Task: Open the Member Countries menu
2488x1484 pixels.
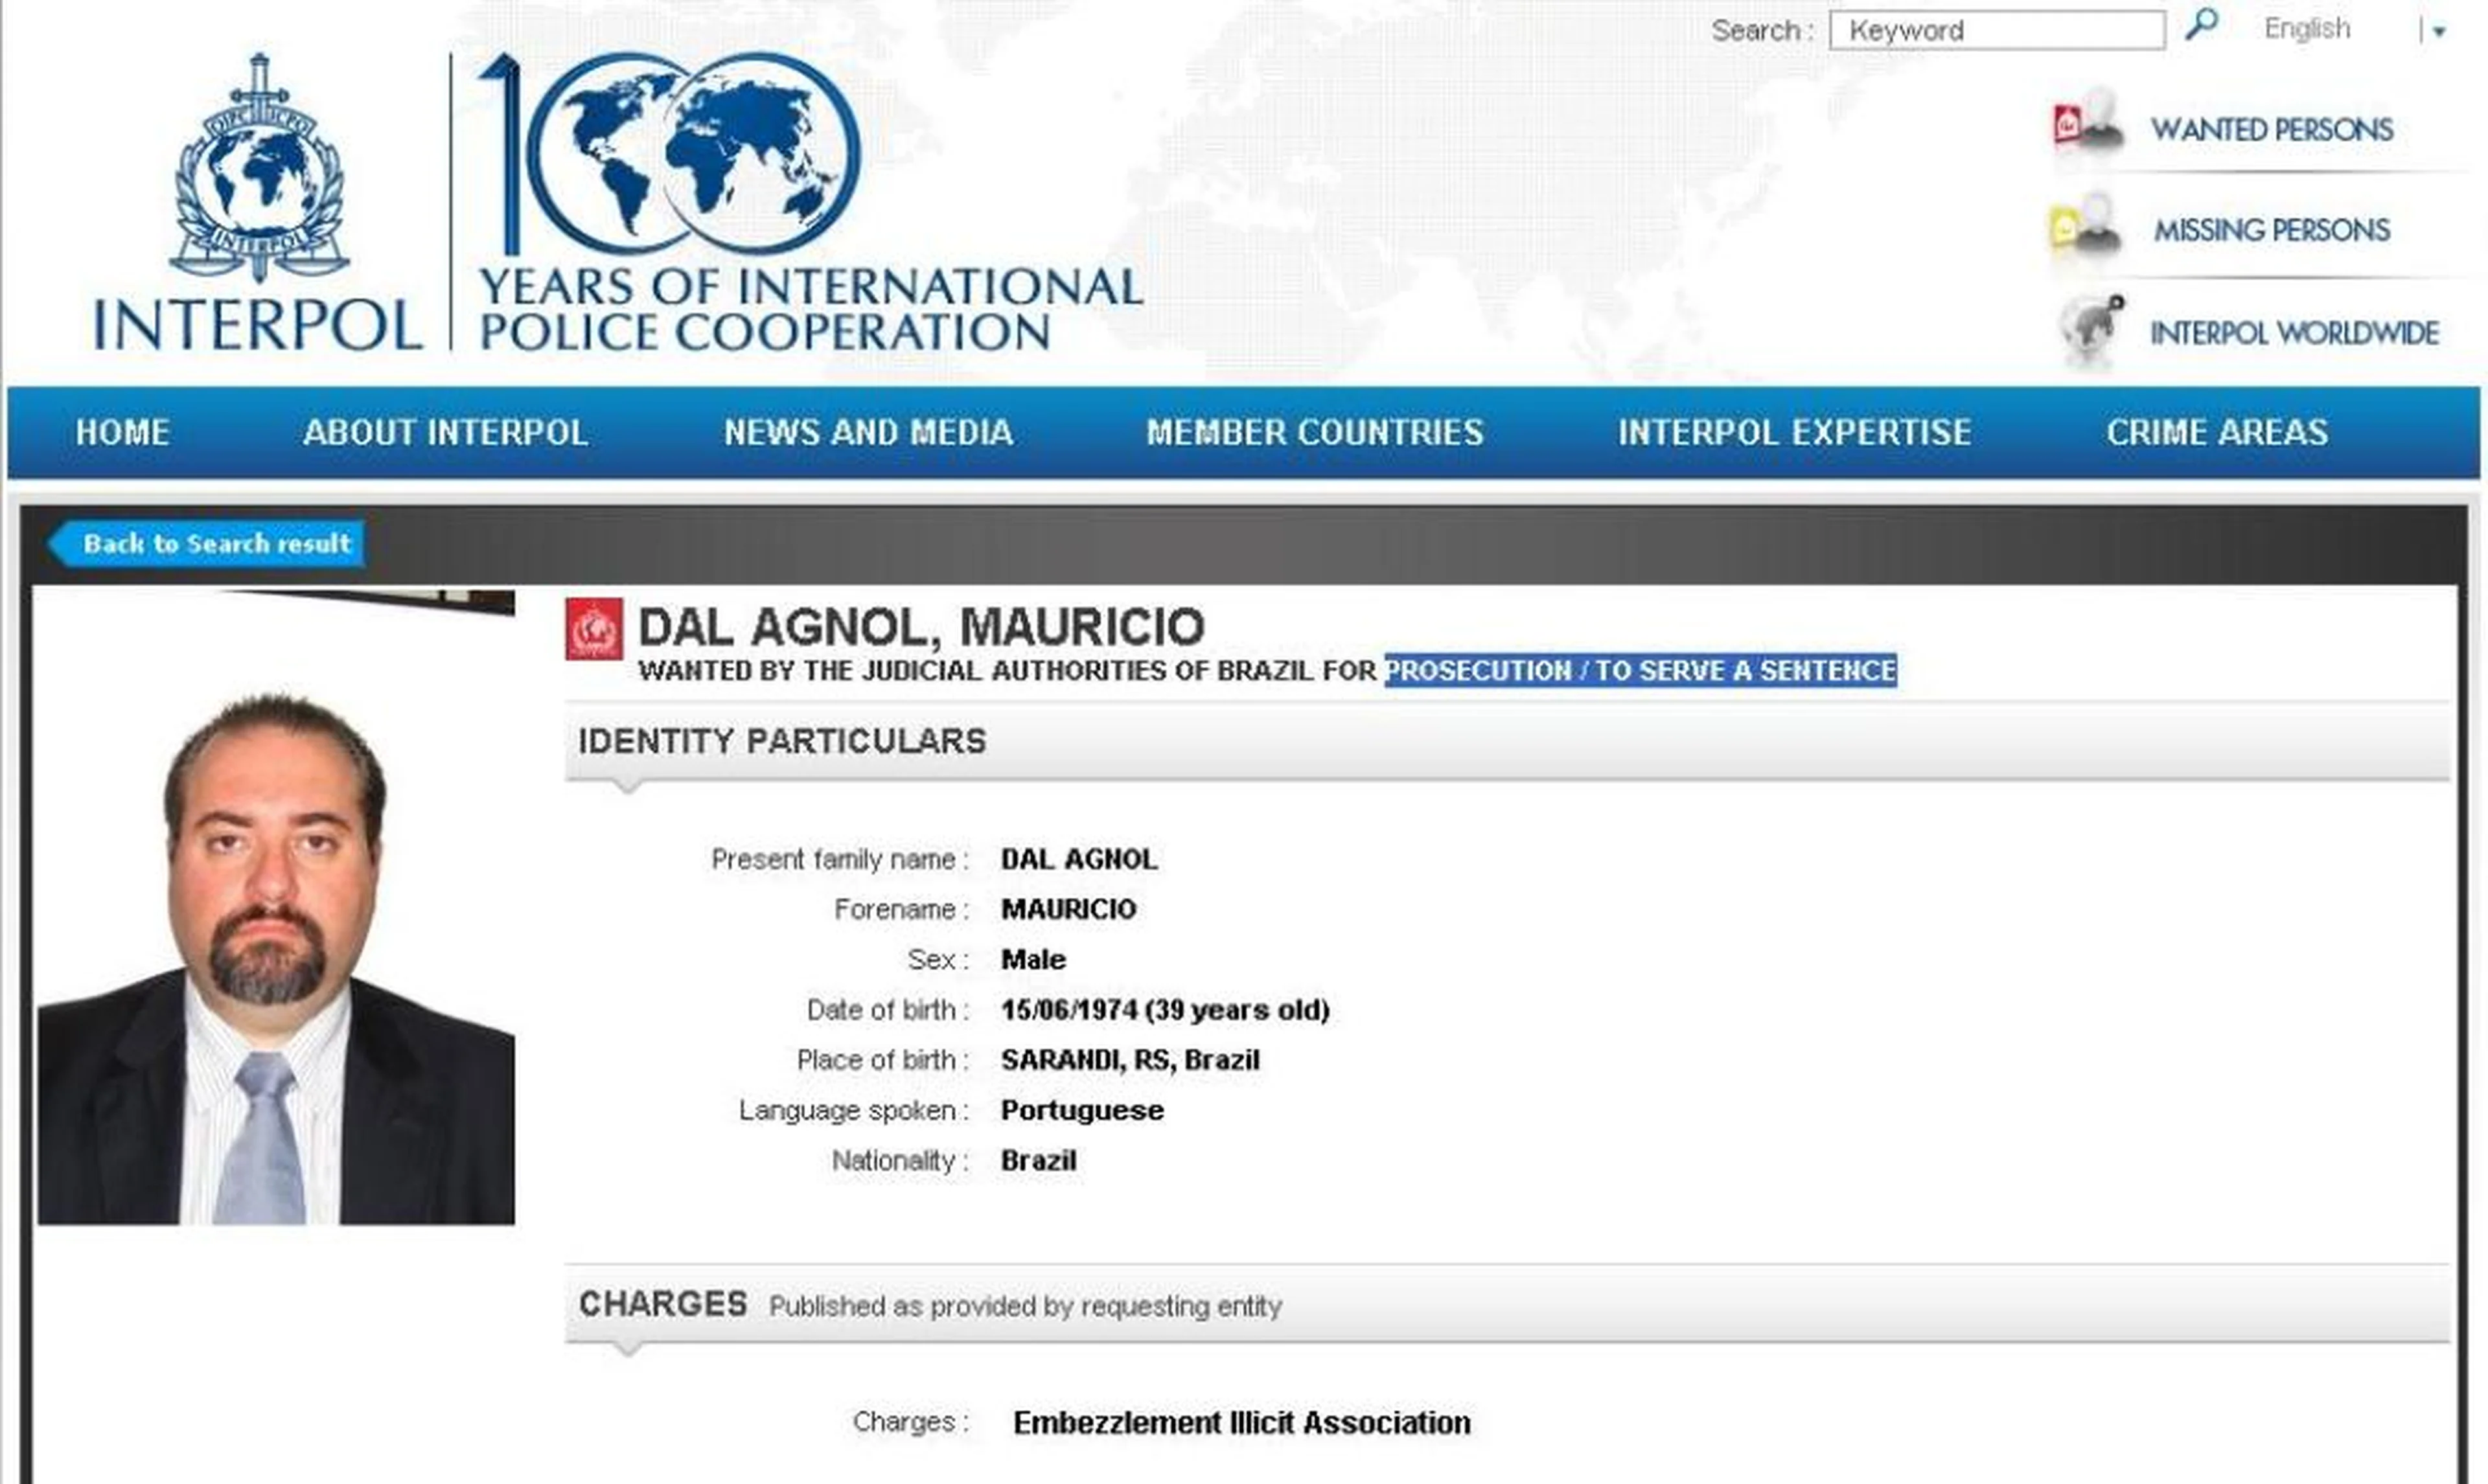Action: click(1315, 432)
